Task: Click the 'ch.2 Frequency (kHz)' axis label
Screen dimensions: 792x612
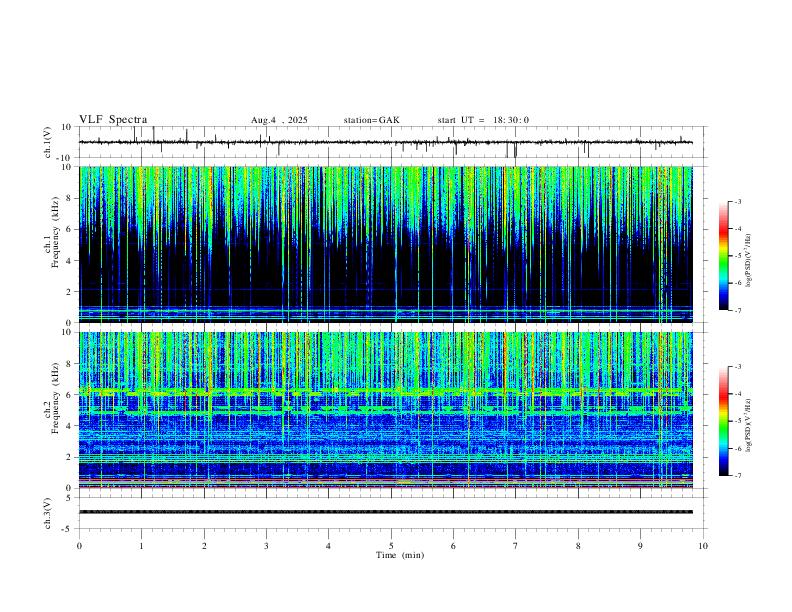Action: pos(52,398)
